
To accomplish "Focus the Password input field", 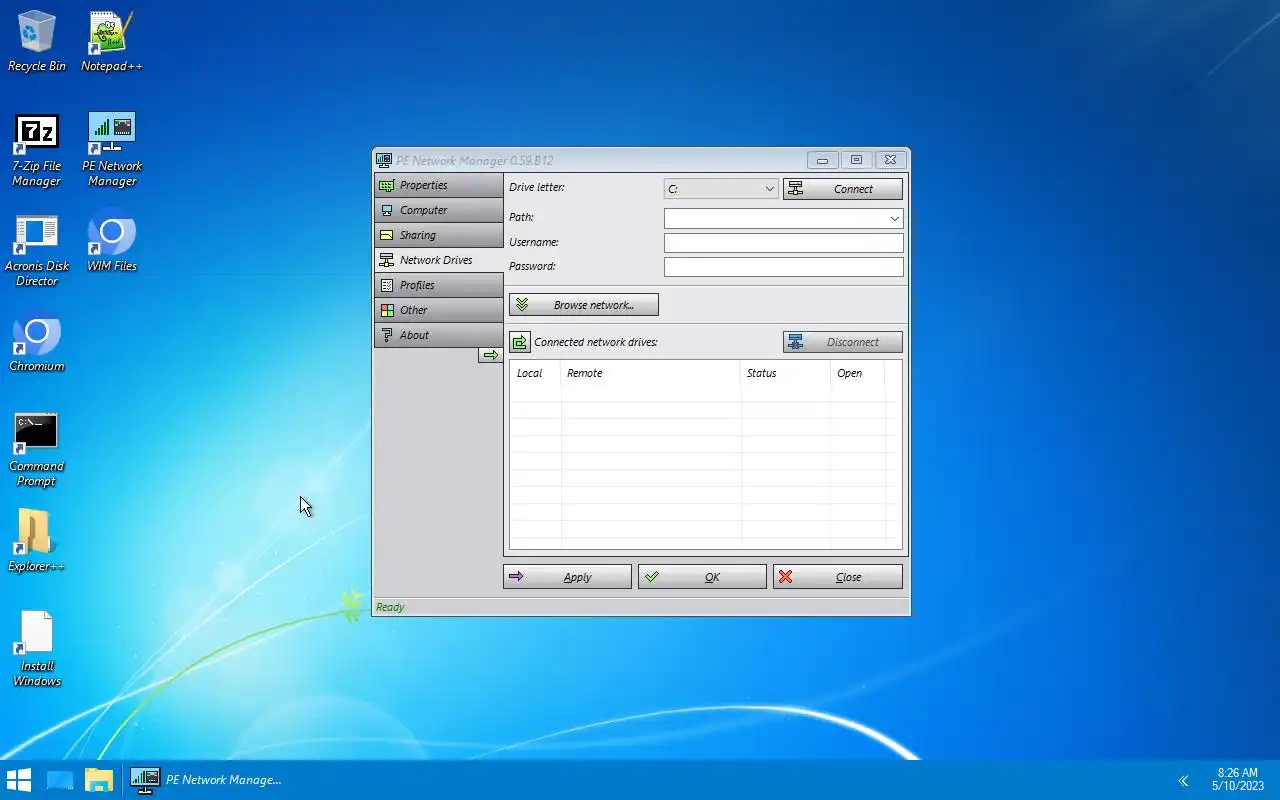I will pyautogui.click(x=784, y=267).
